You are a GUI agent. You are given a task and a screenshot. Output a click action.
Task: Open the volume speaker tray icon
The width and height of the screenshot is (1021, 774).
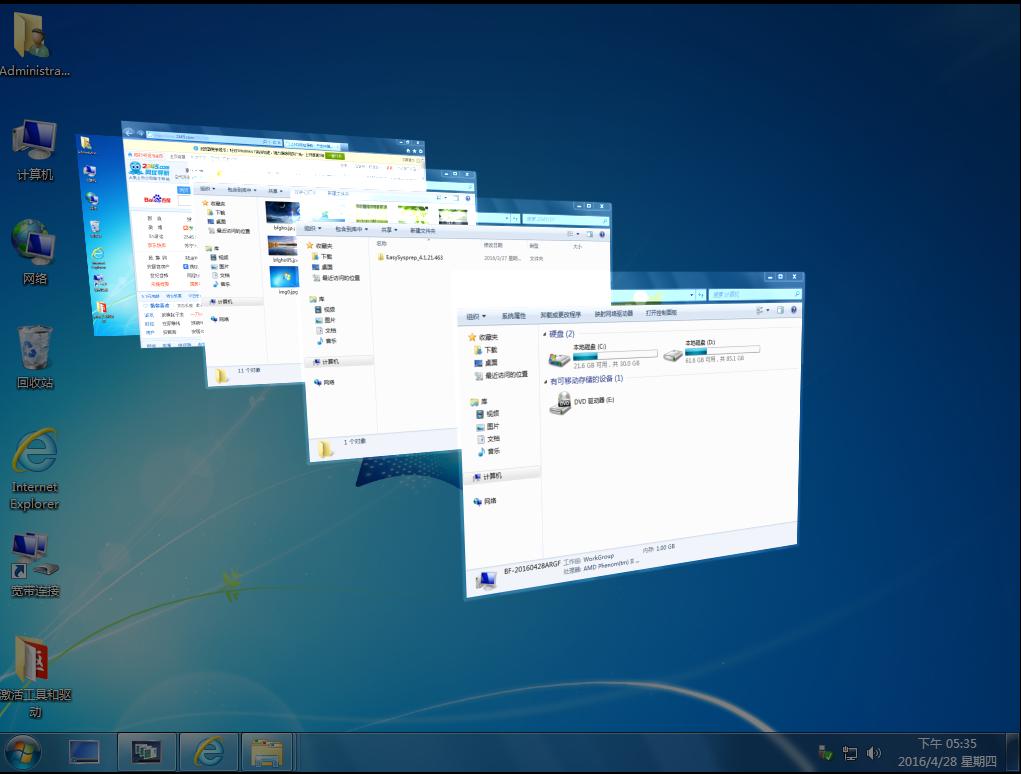point(873,753)
